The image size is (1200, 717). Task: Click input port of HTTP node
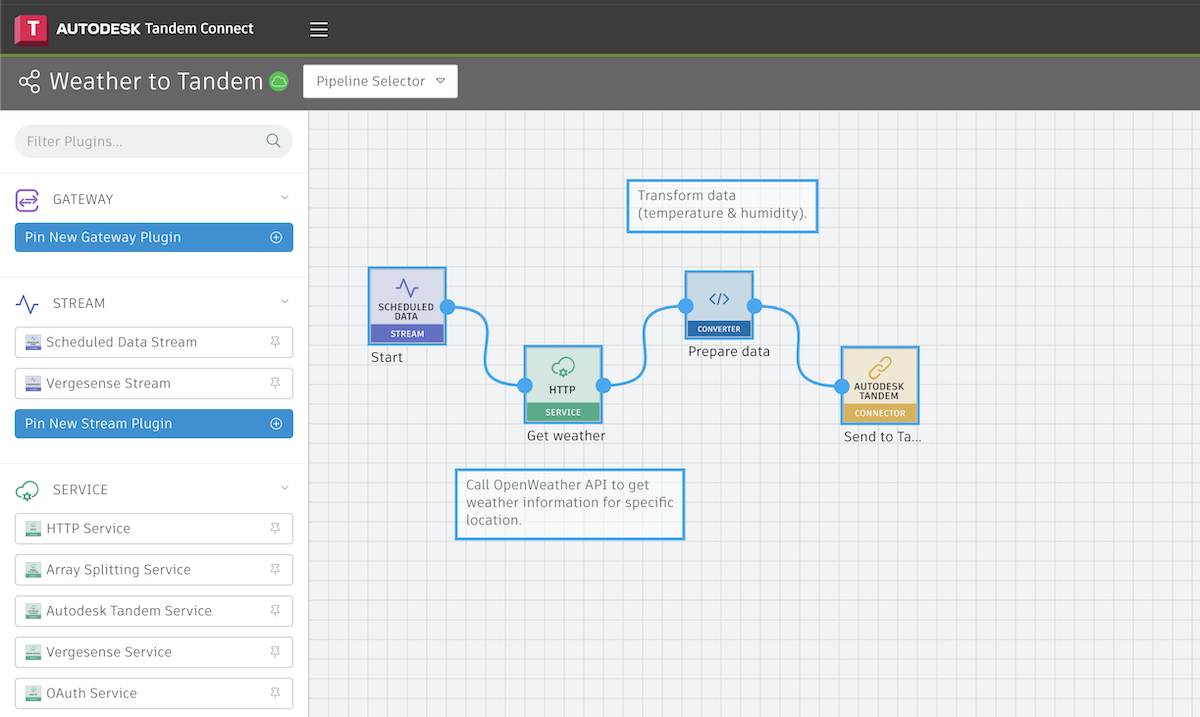tap(524, 385)
